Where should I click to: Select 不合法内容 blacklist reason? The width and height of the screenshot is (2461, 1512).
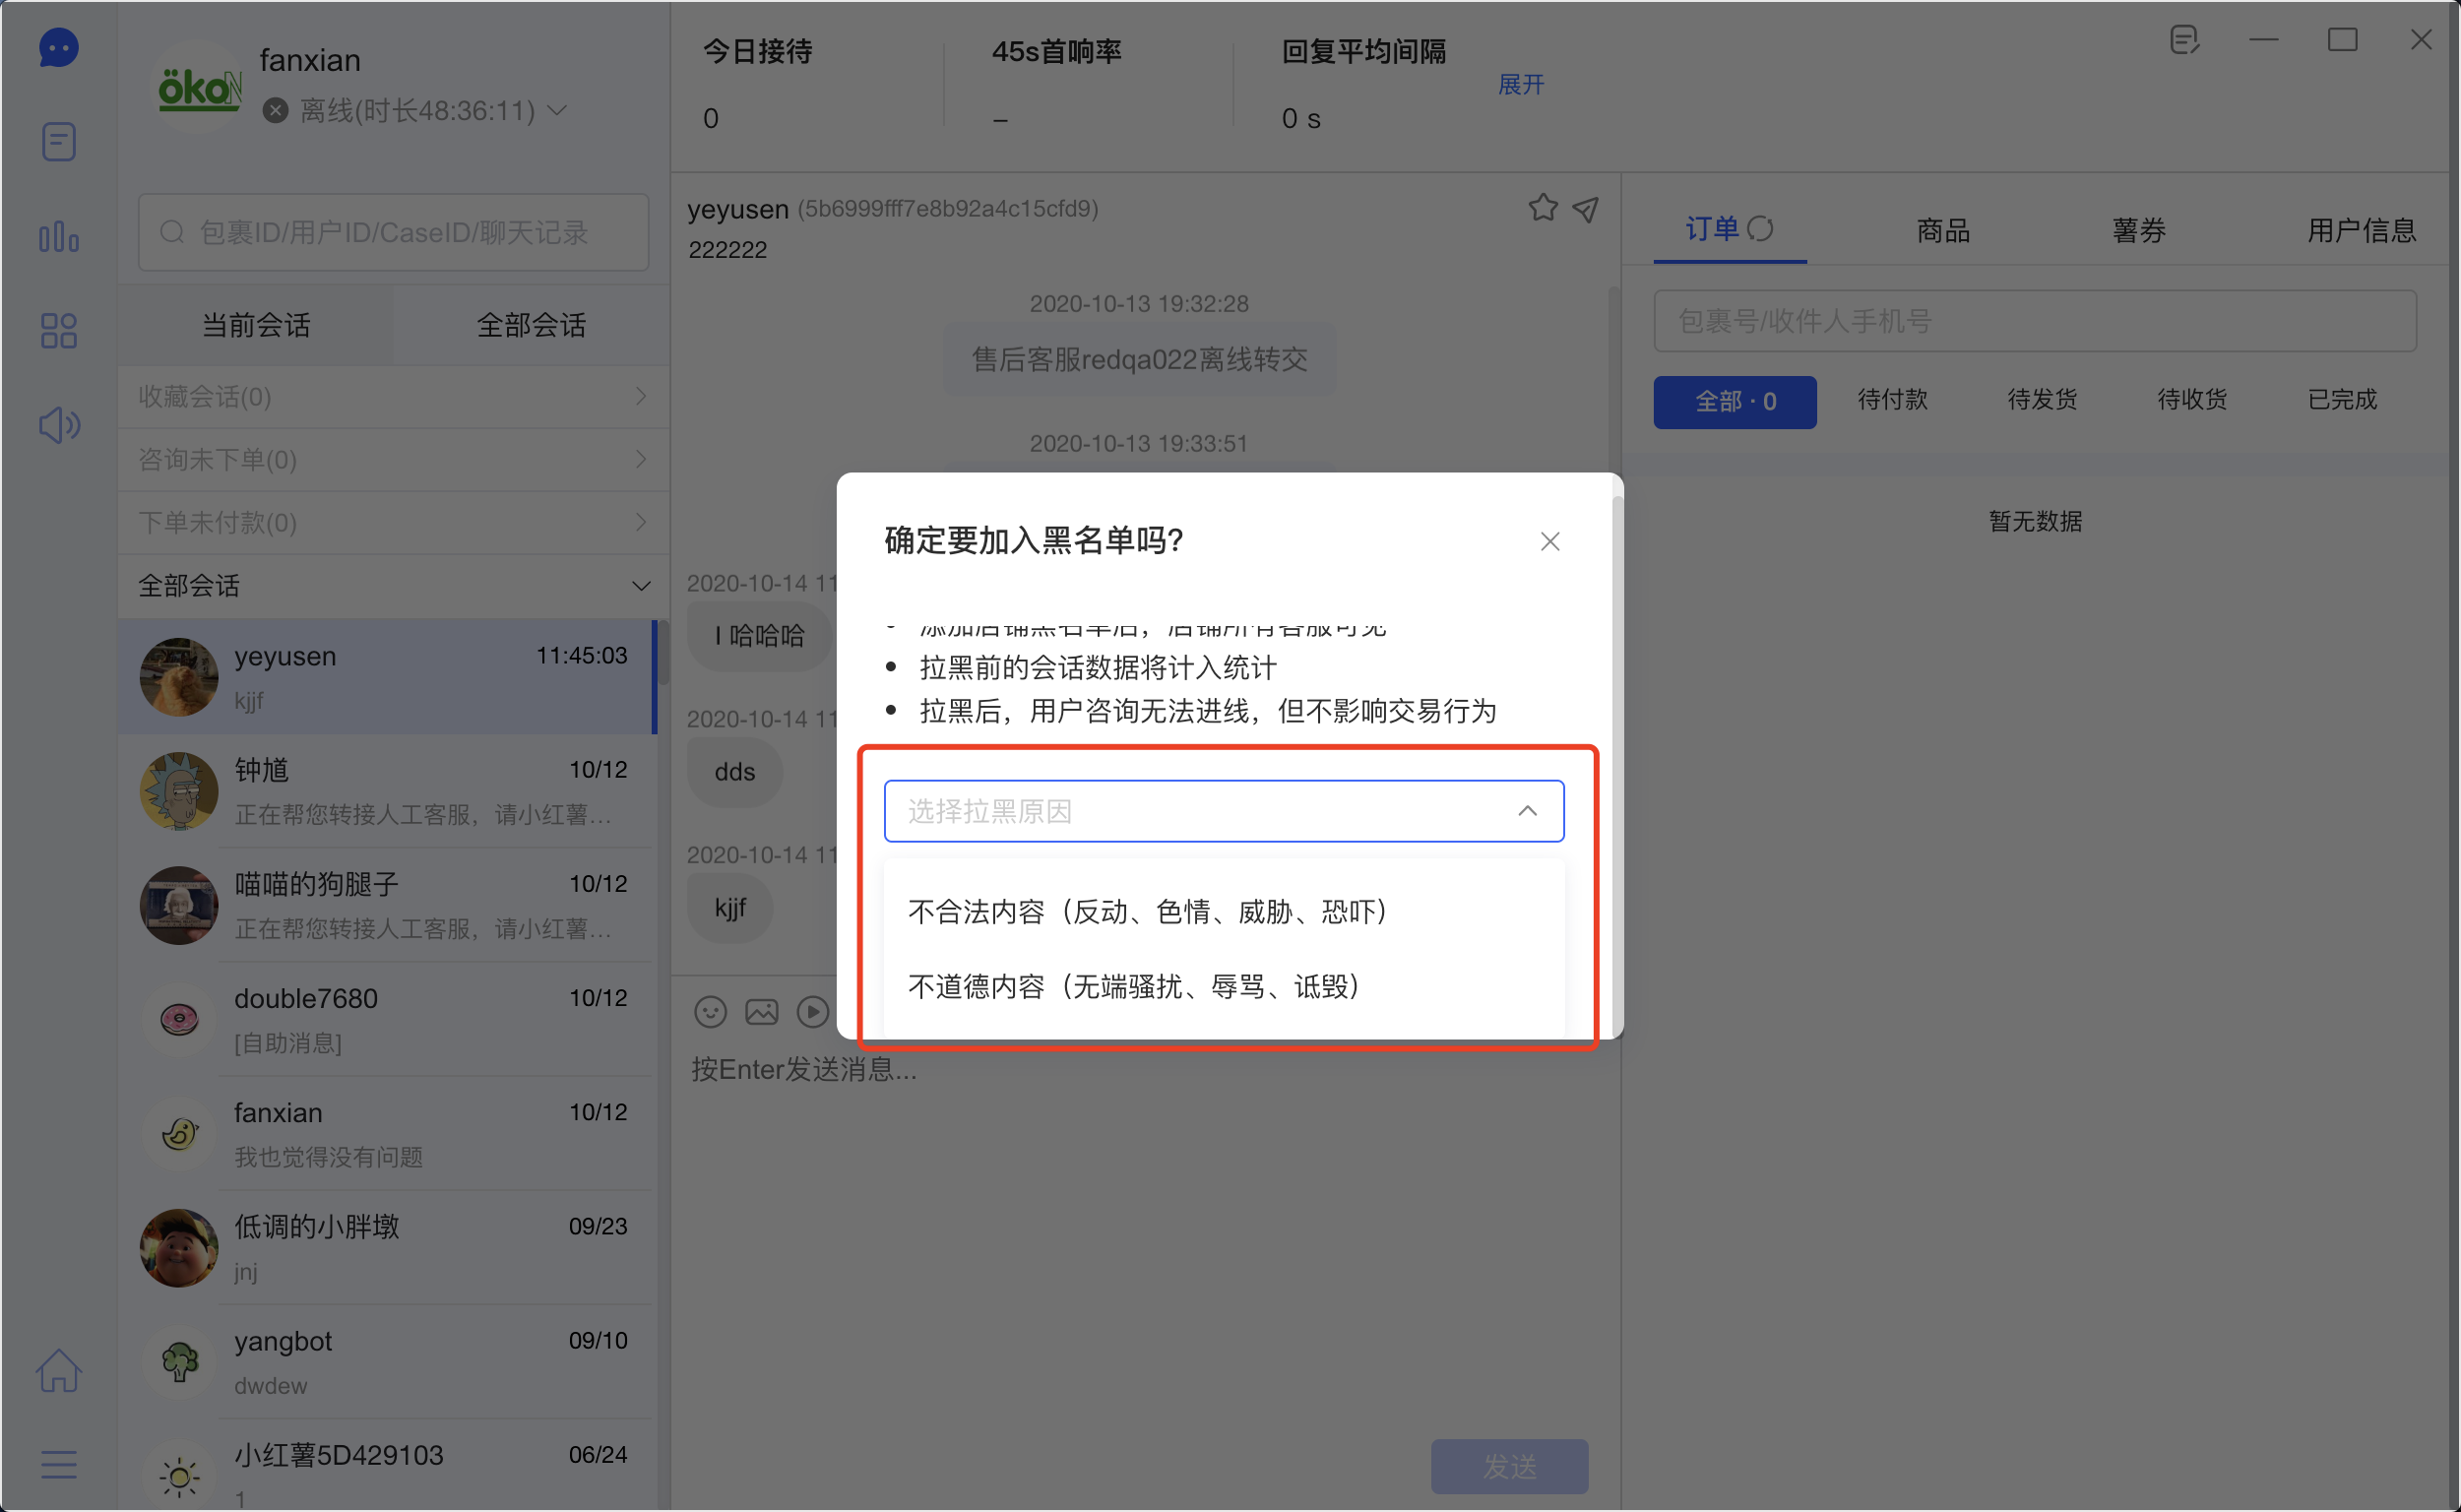1147,912
